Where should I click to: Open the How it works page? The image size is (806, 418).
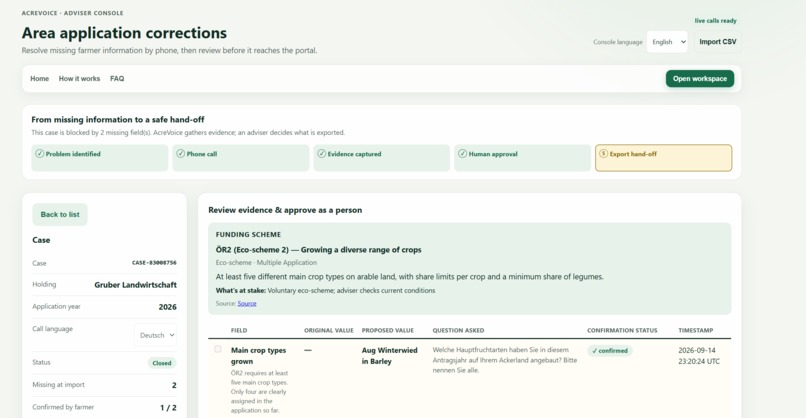pyautogui.click(x=79, y=79)
